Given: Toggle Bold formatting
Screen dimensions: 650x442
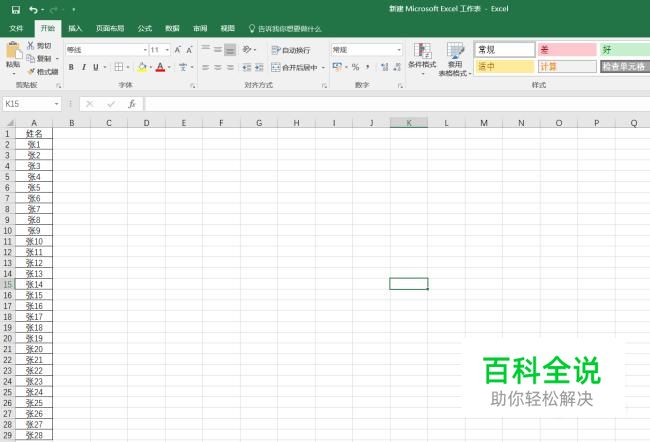Looking at the screenshot, I should click(71, 67).
